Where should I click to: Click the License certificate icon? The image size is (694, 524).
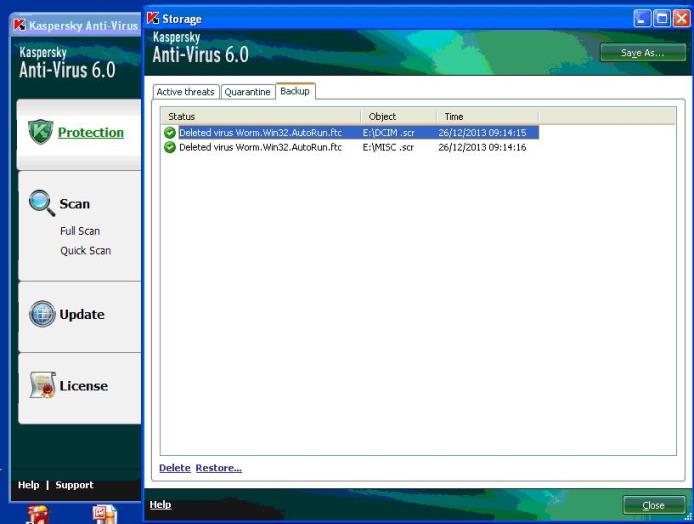pyautogui.click(x=42, y=385)
